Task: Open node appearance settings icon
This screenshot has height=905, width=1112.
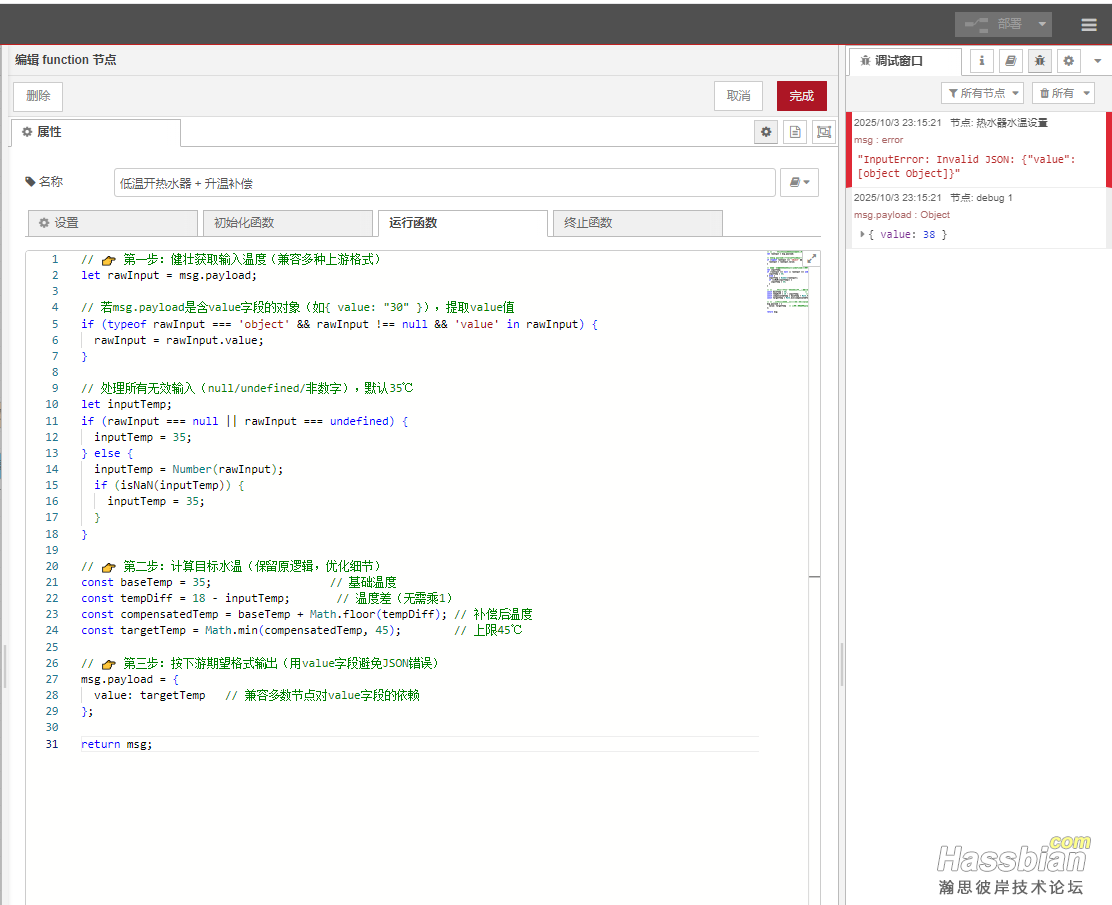Action: [824, 132]
